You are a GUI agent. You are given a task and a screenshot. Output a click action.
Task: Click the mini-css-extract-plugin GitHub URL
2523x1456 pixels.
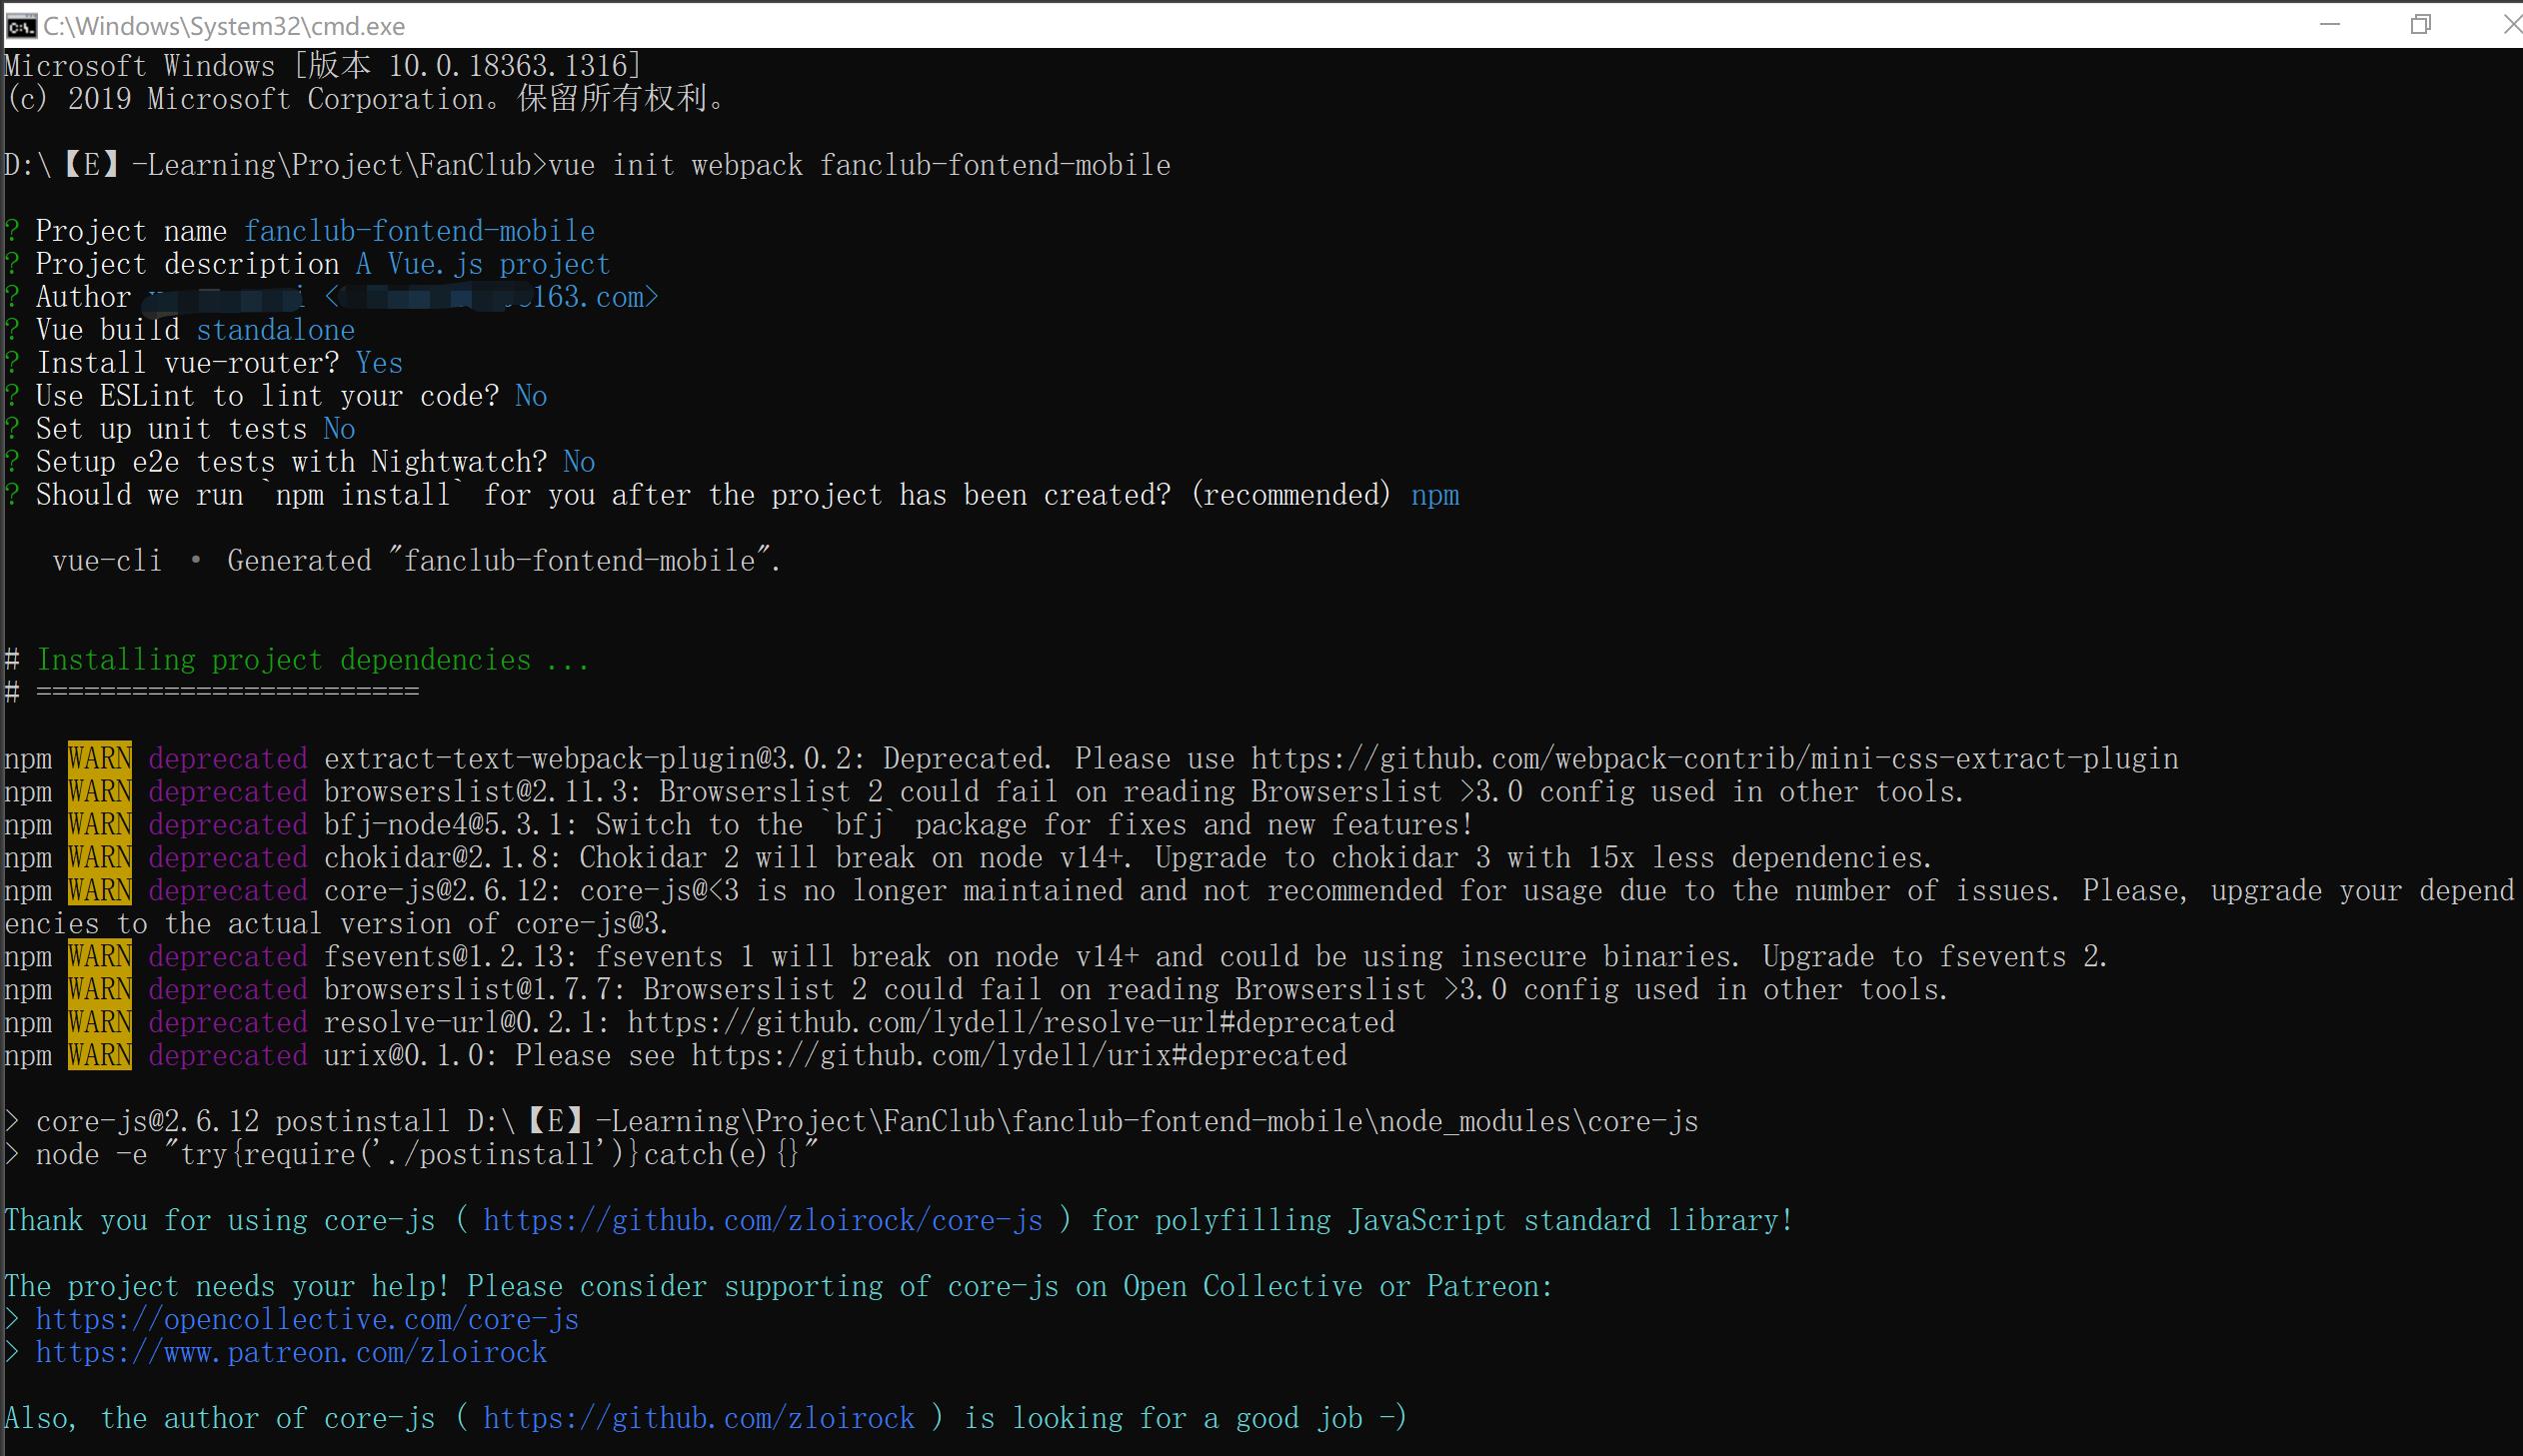click(1715, 759)
